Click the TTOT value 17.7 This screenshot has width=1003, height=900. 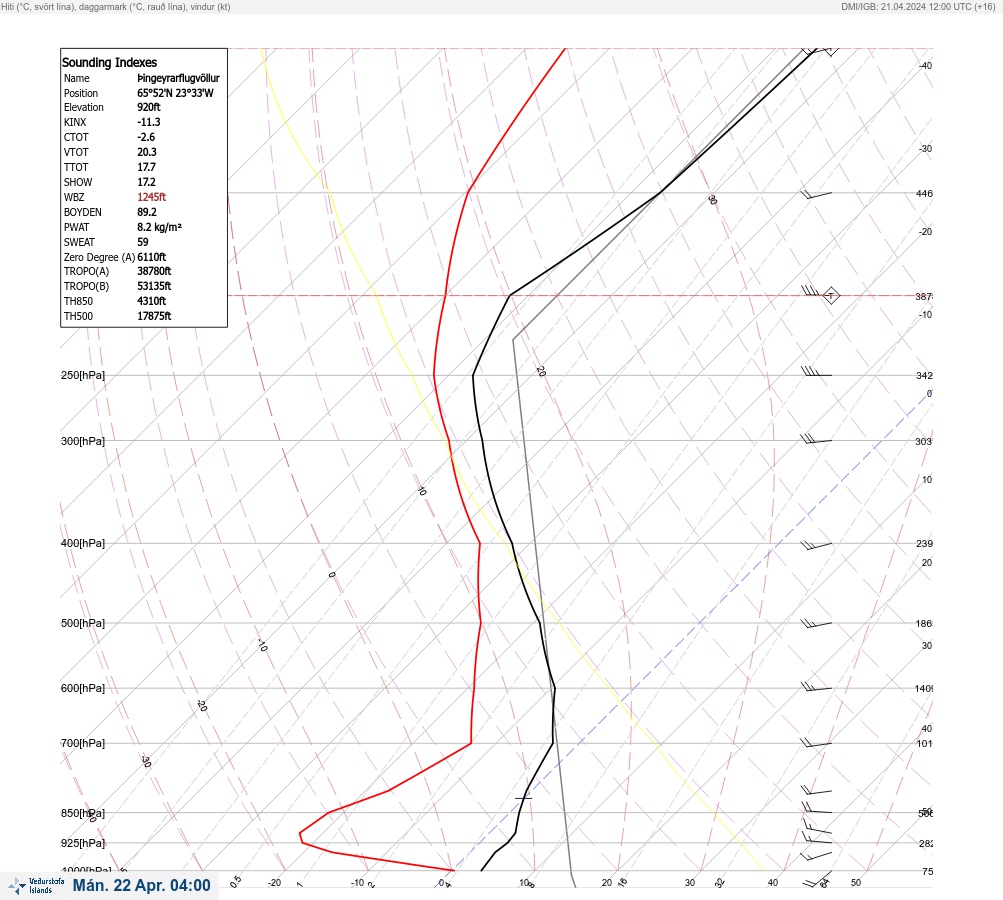click(x=146, y=167)
